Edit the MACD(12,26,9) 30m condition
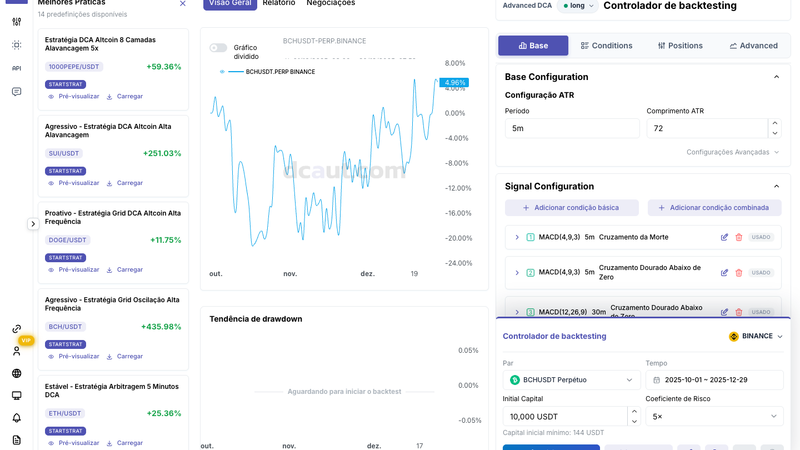Image resolution: width=800 pixels, height=450 pixels. coord(724,312)
